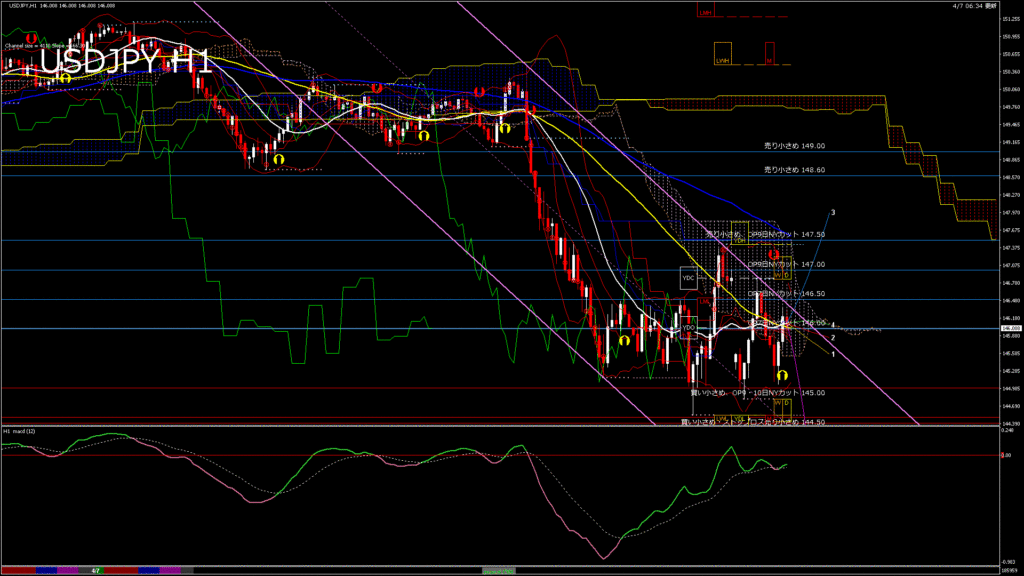Click the YDC marker box on chart
The width and height of the screenshot is (1024, 576).
click(x=688, y=278)
